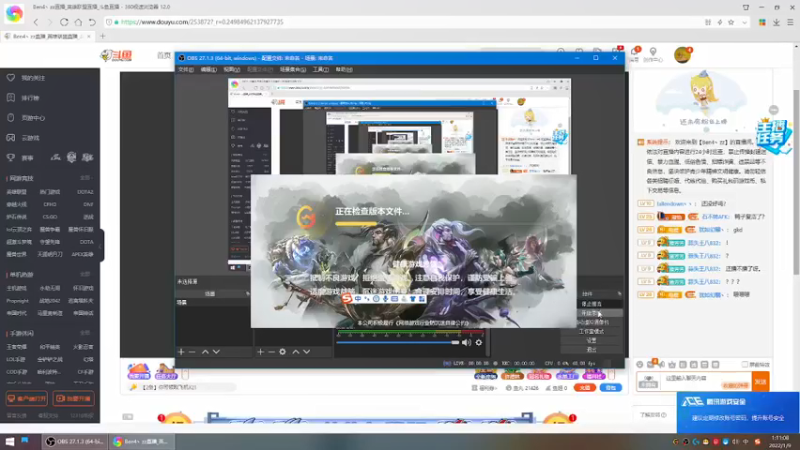This screenshot has height=450, width=800.
Task: Open source properties gear in OBS
Action: (x=283, y=352)
